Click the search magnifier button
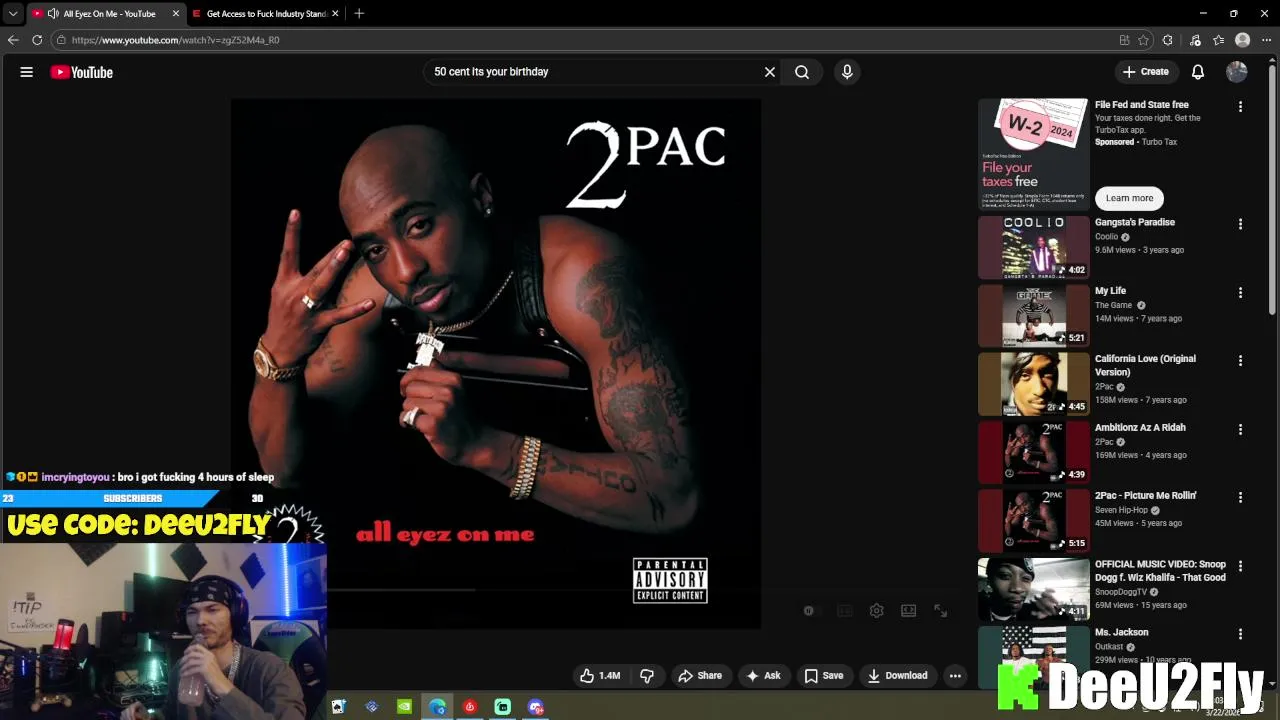The image size is (1280, 720). coord(802,72)
